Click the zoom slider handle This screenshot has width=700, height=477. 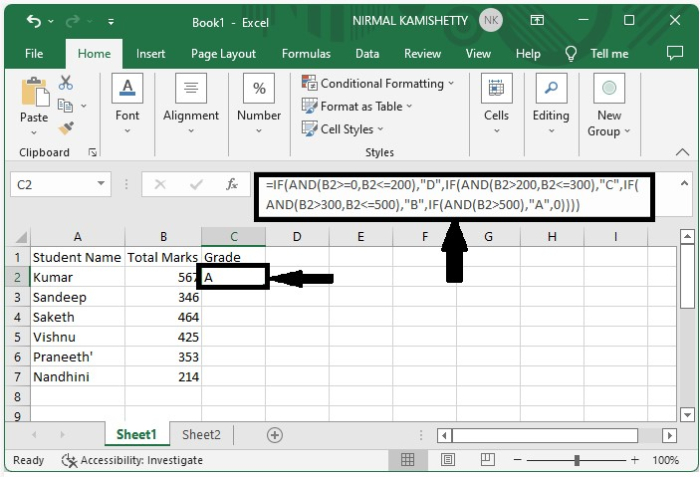[x=577, y=460]
